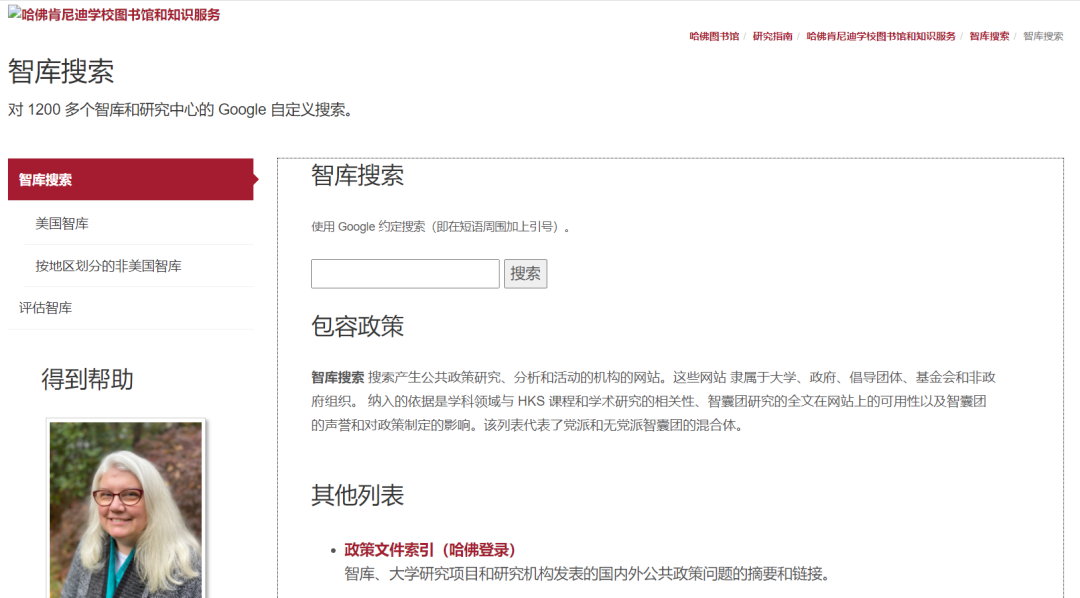Click the large 智库搜索 page title
Viewport: 1080px width, 598px height.
point(61,71)
